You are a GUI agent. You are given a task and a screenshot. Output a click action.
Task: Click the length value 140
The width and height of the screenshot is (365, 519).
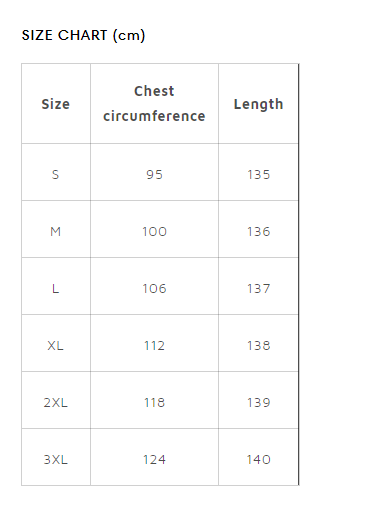coord(258,460)
